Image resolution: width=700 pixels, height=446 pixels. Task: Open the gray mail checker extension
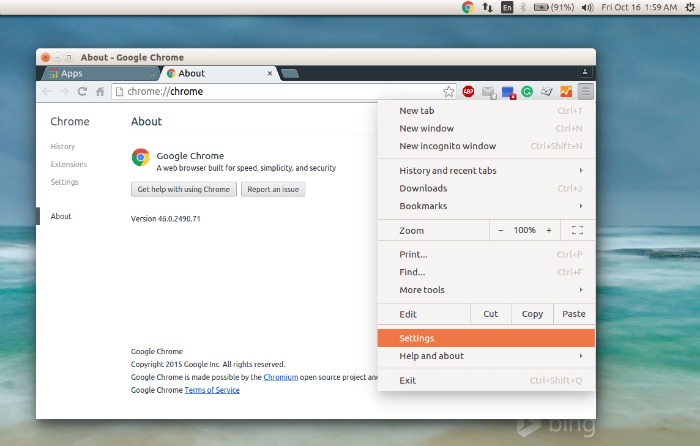coord(488,92)
